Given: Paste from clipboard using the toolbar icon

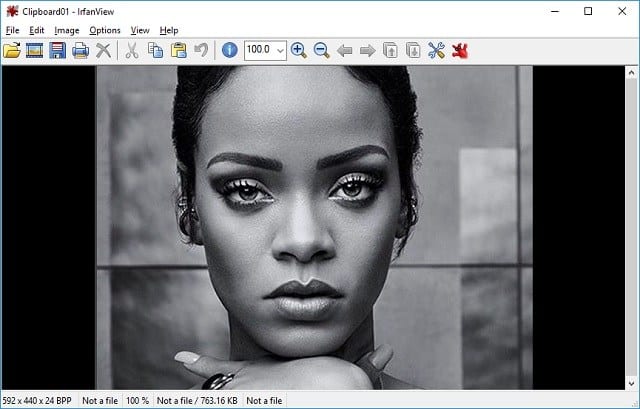Looking at the screenshot, I should click(x=178, y=50).
